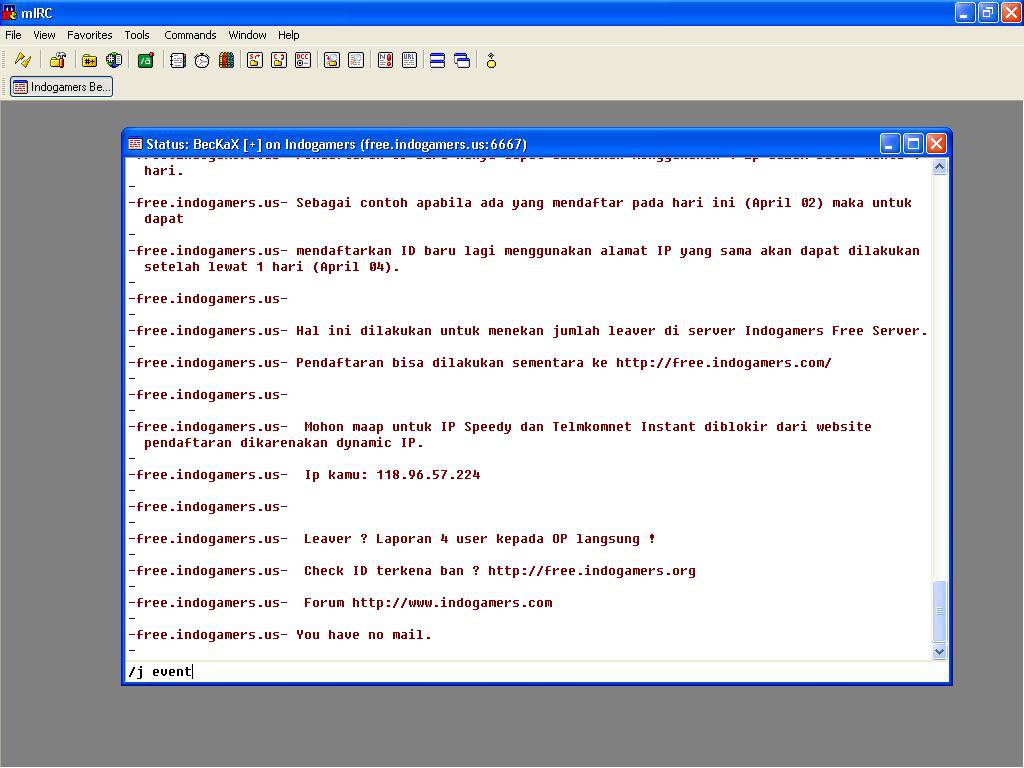
Task: Select the Indogamers Be... switchbar button
Action: coord(61,87)
